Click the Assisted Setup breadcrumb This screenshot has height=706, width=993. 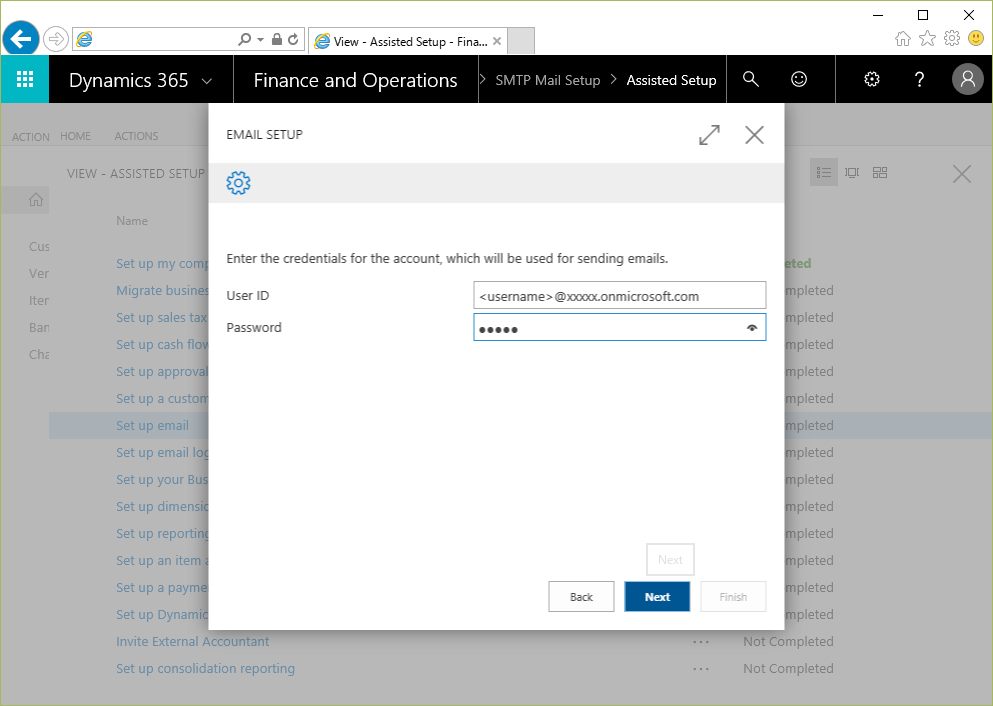click(x=671, y=80)
